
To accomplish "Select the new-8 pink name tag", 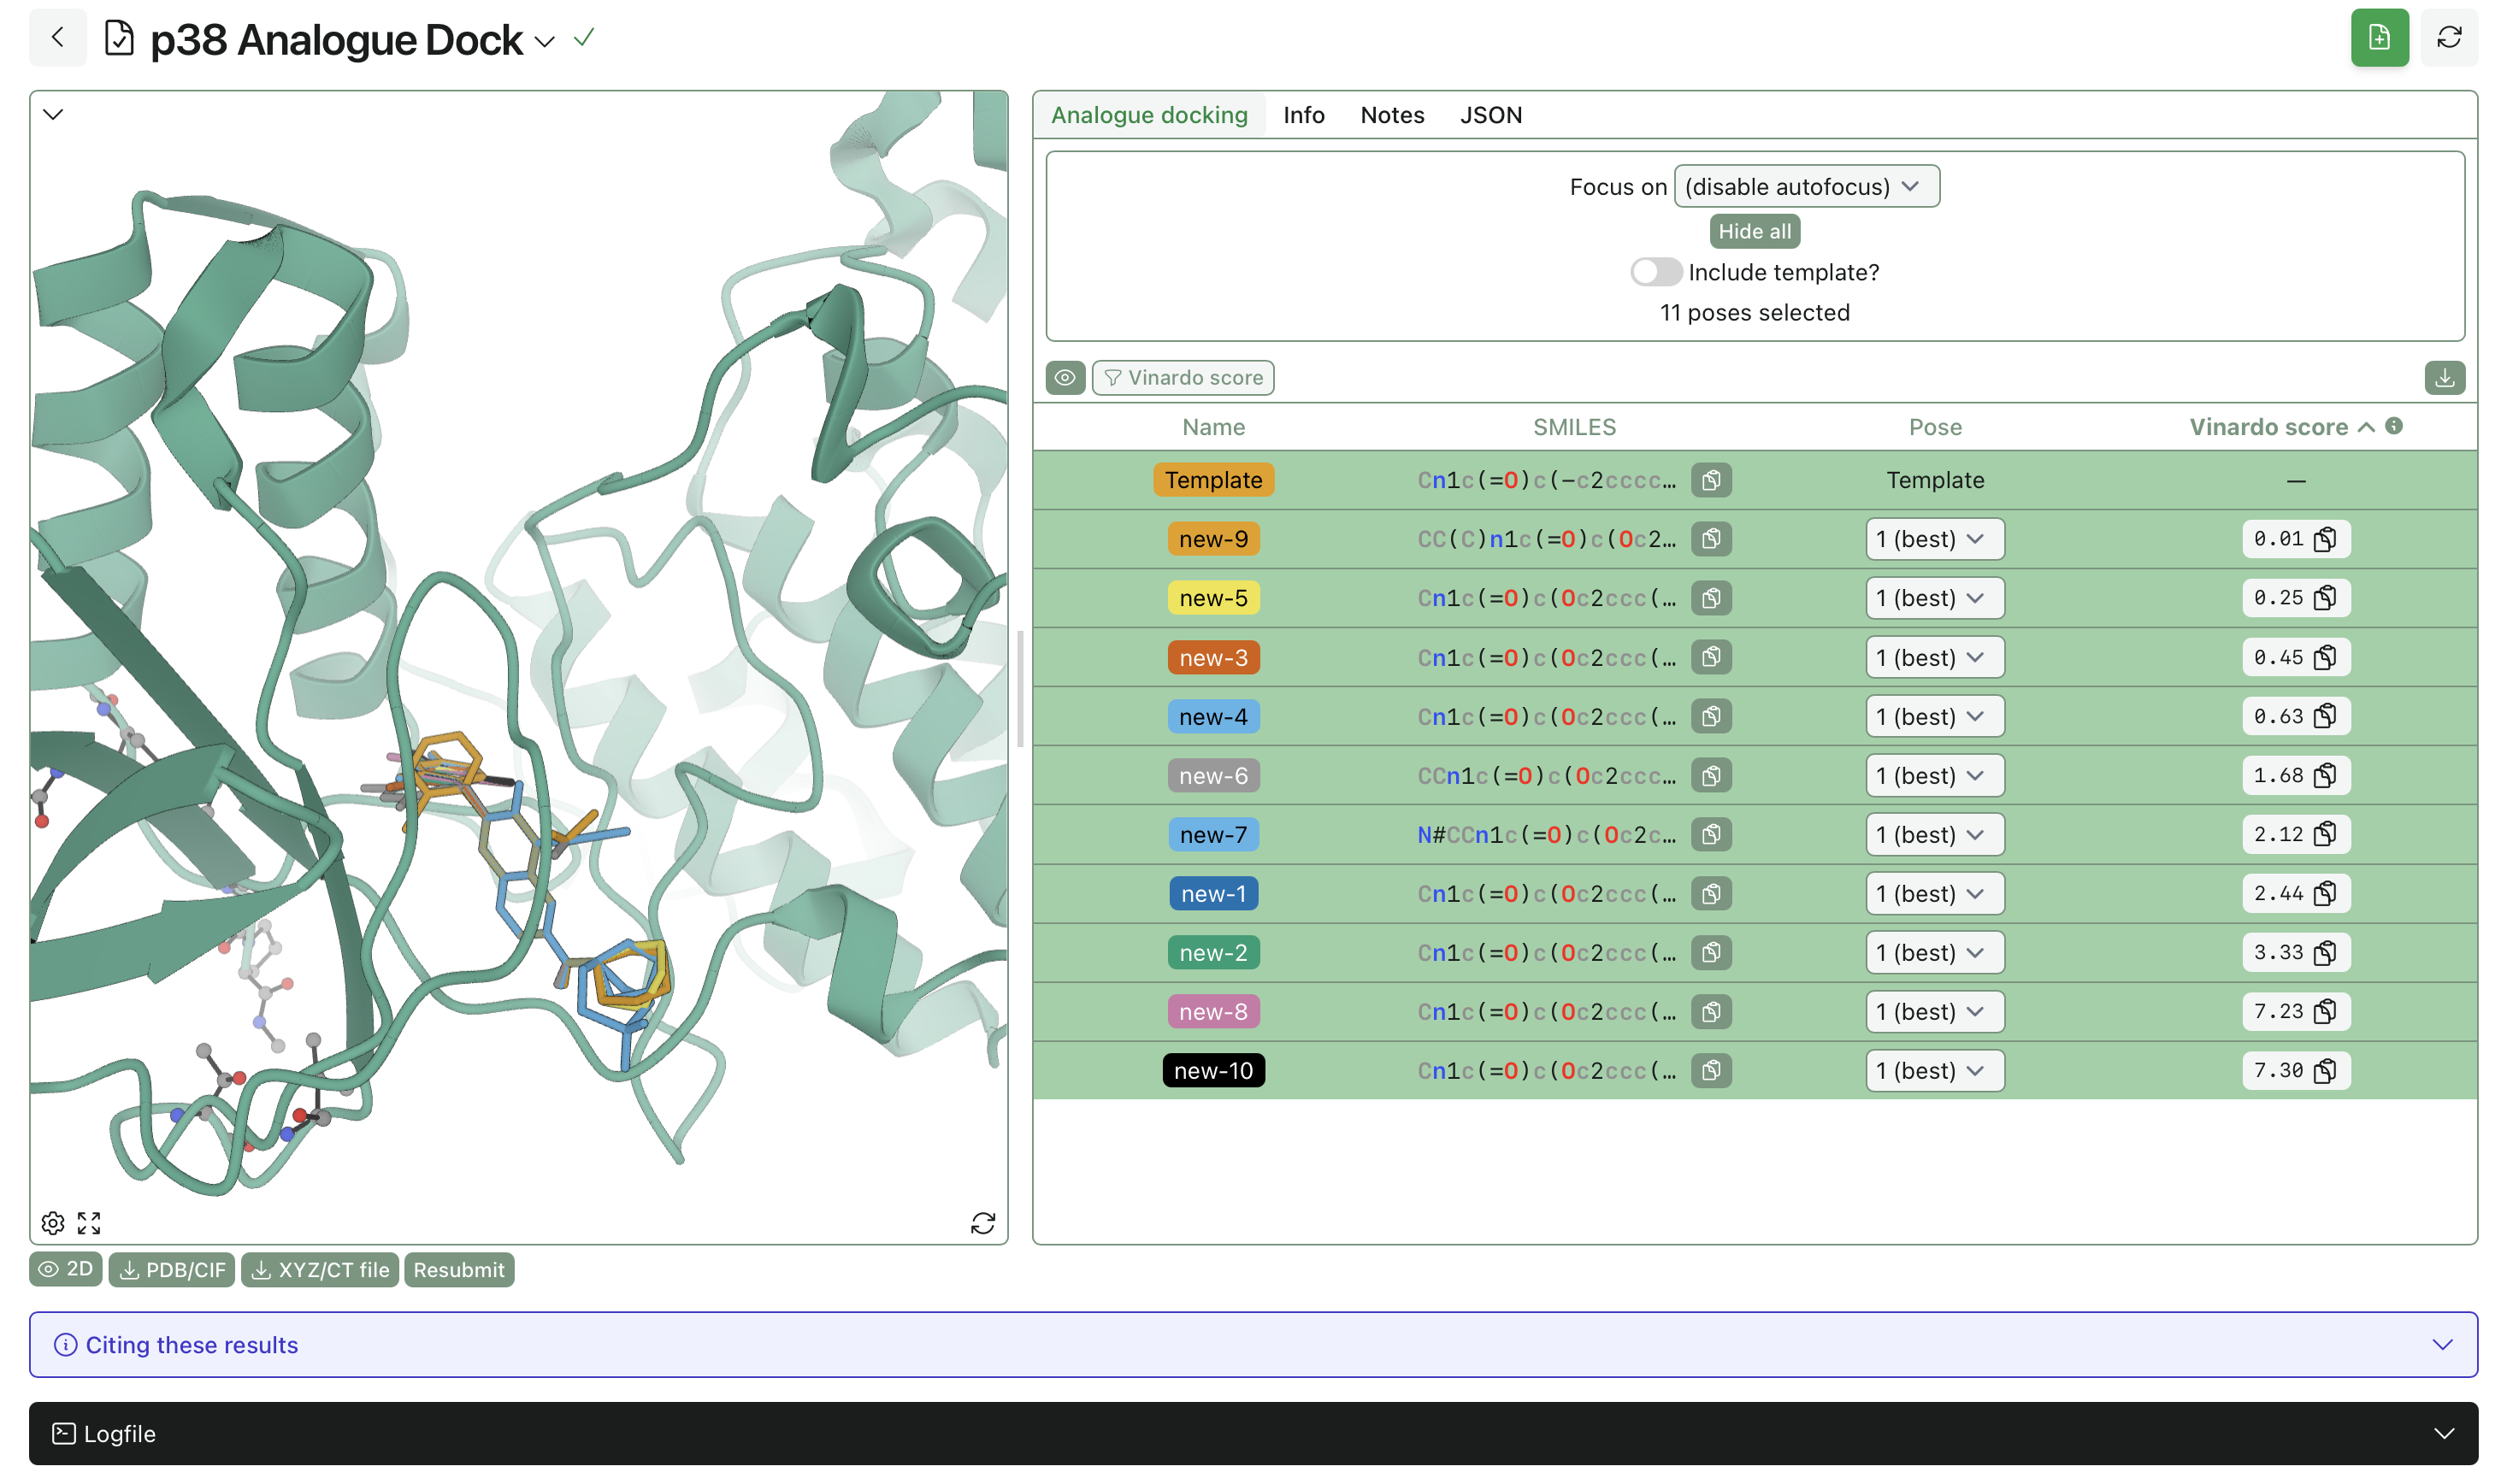I will click(x=1213, y=1011).
